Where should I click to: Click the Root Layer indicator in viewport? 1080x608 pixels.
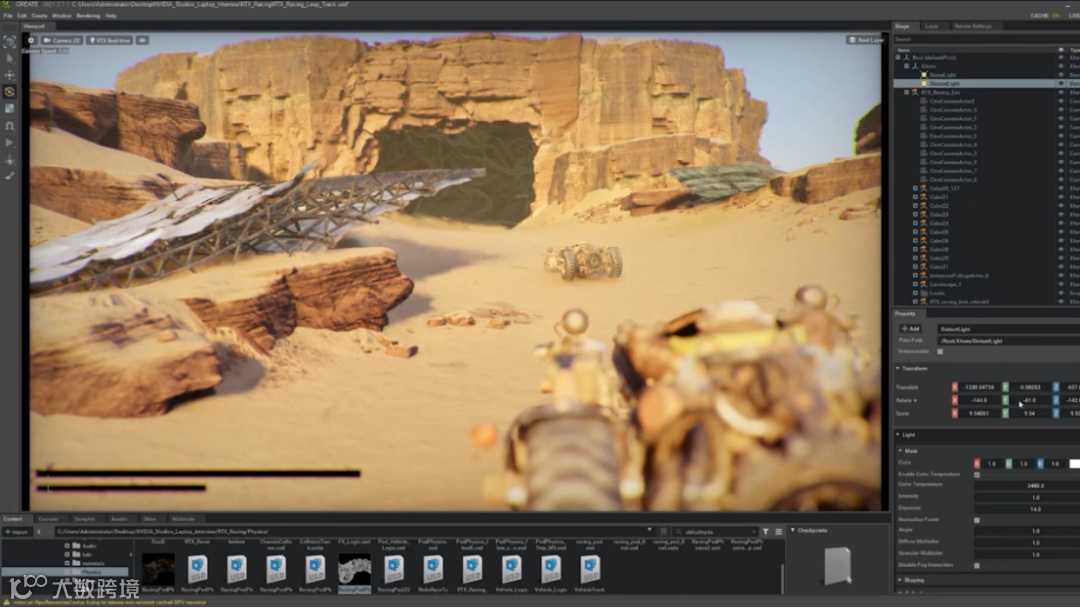click(x=865, y=40)
